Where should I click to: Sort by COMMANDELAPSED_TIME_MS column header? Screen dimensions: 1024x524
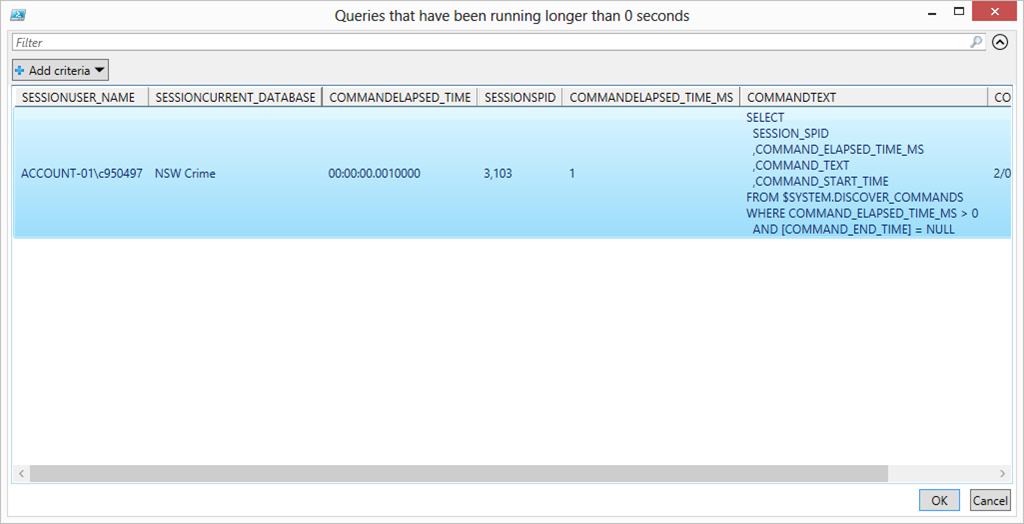click(651, 97)
